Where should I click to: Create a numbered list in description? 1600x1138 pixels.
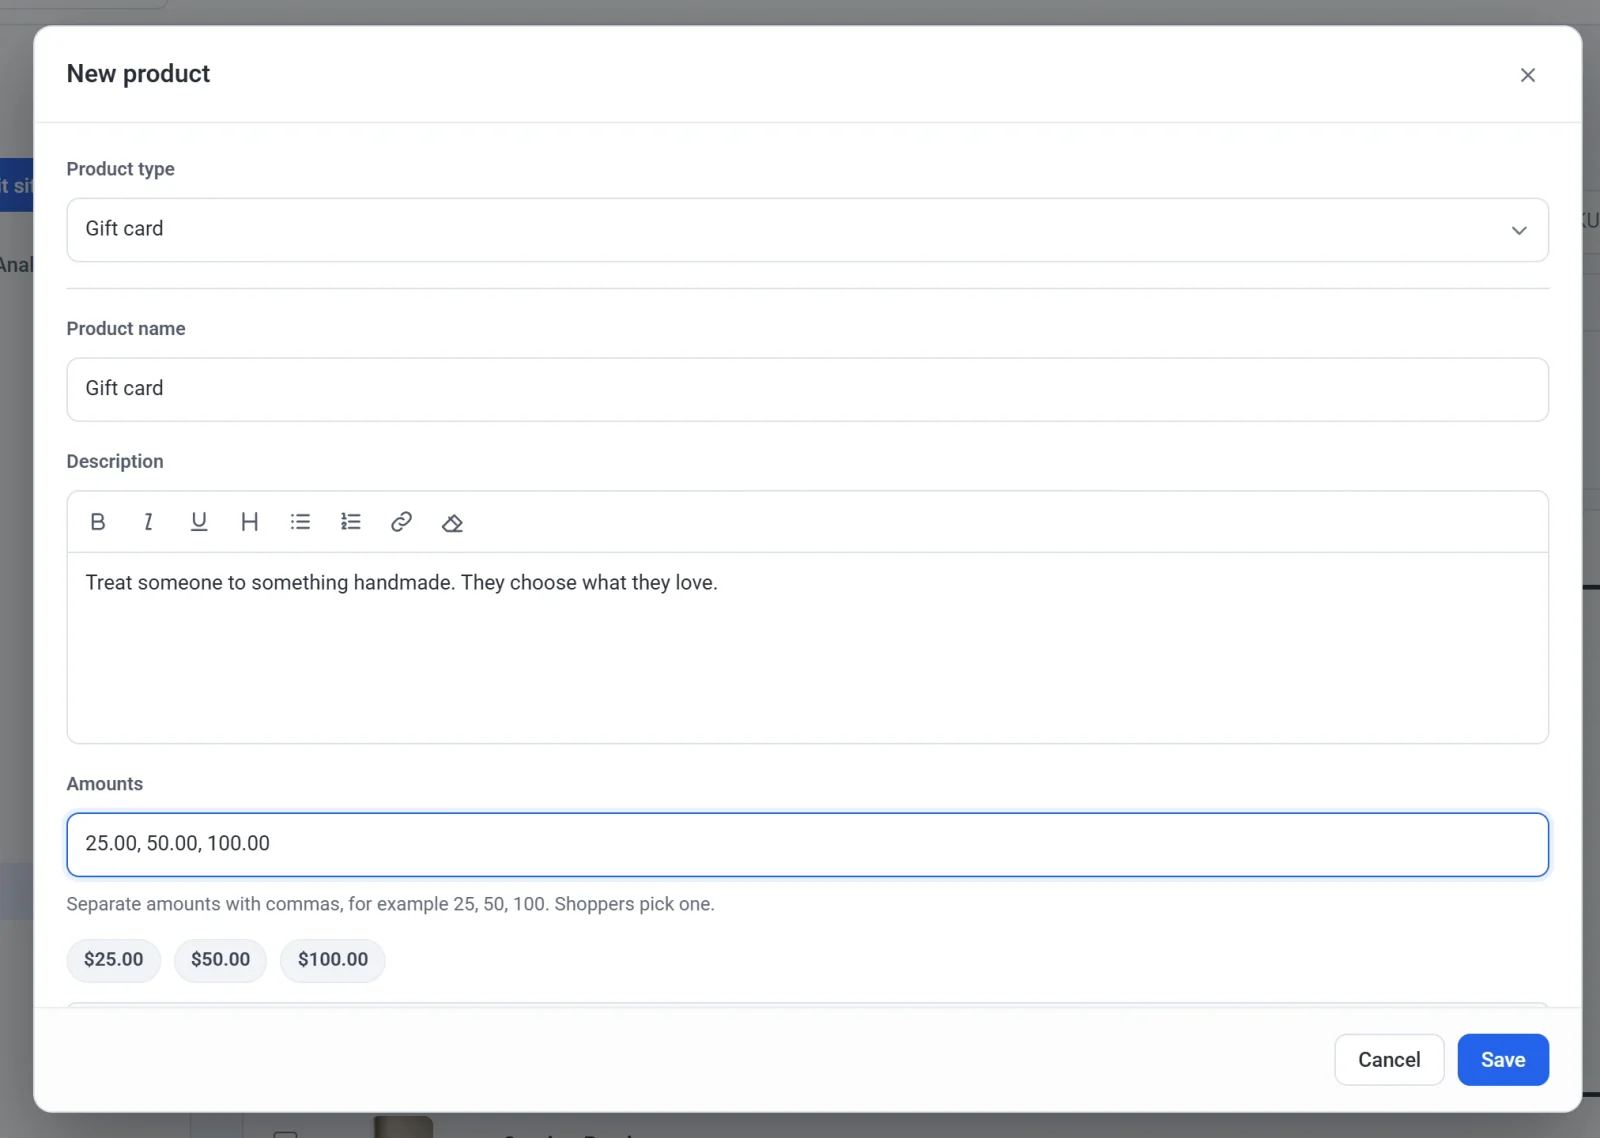[351, 522]
